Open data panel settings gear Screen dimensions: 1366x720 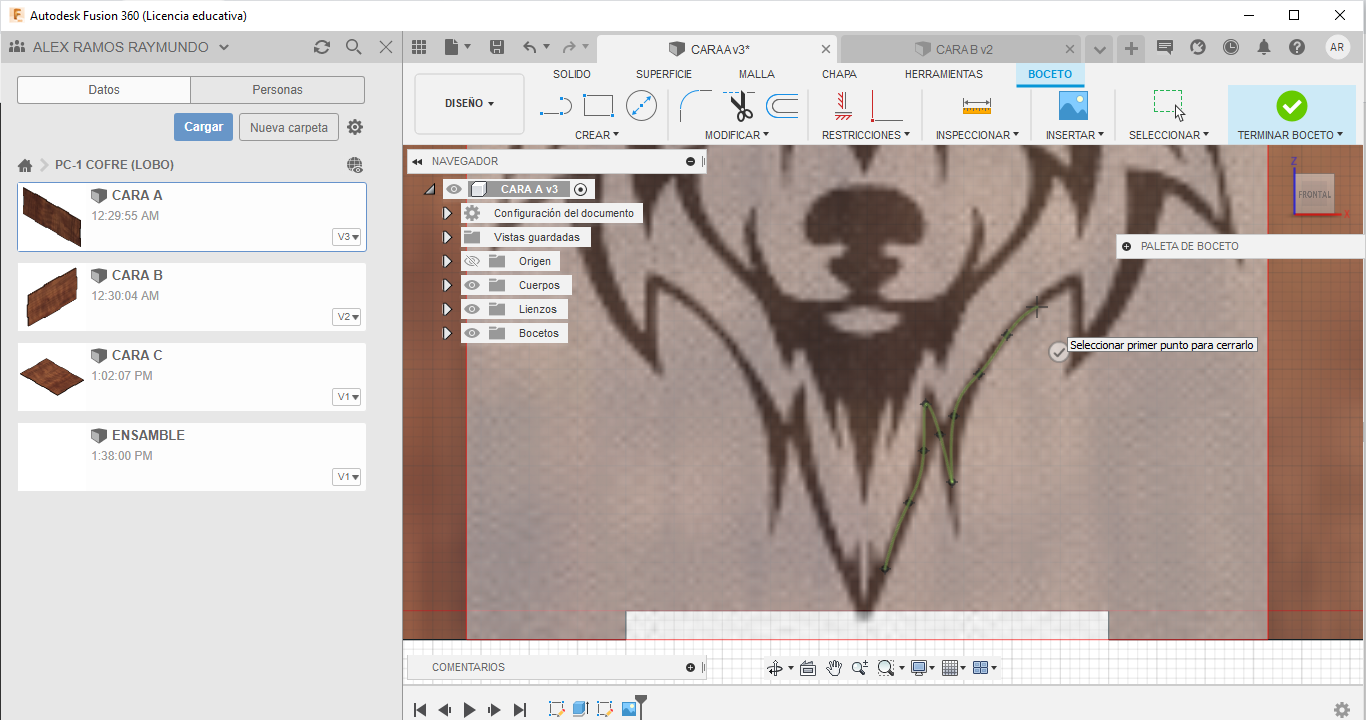(355, 127)
